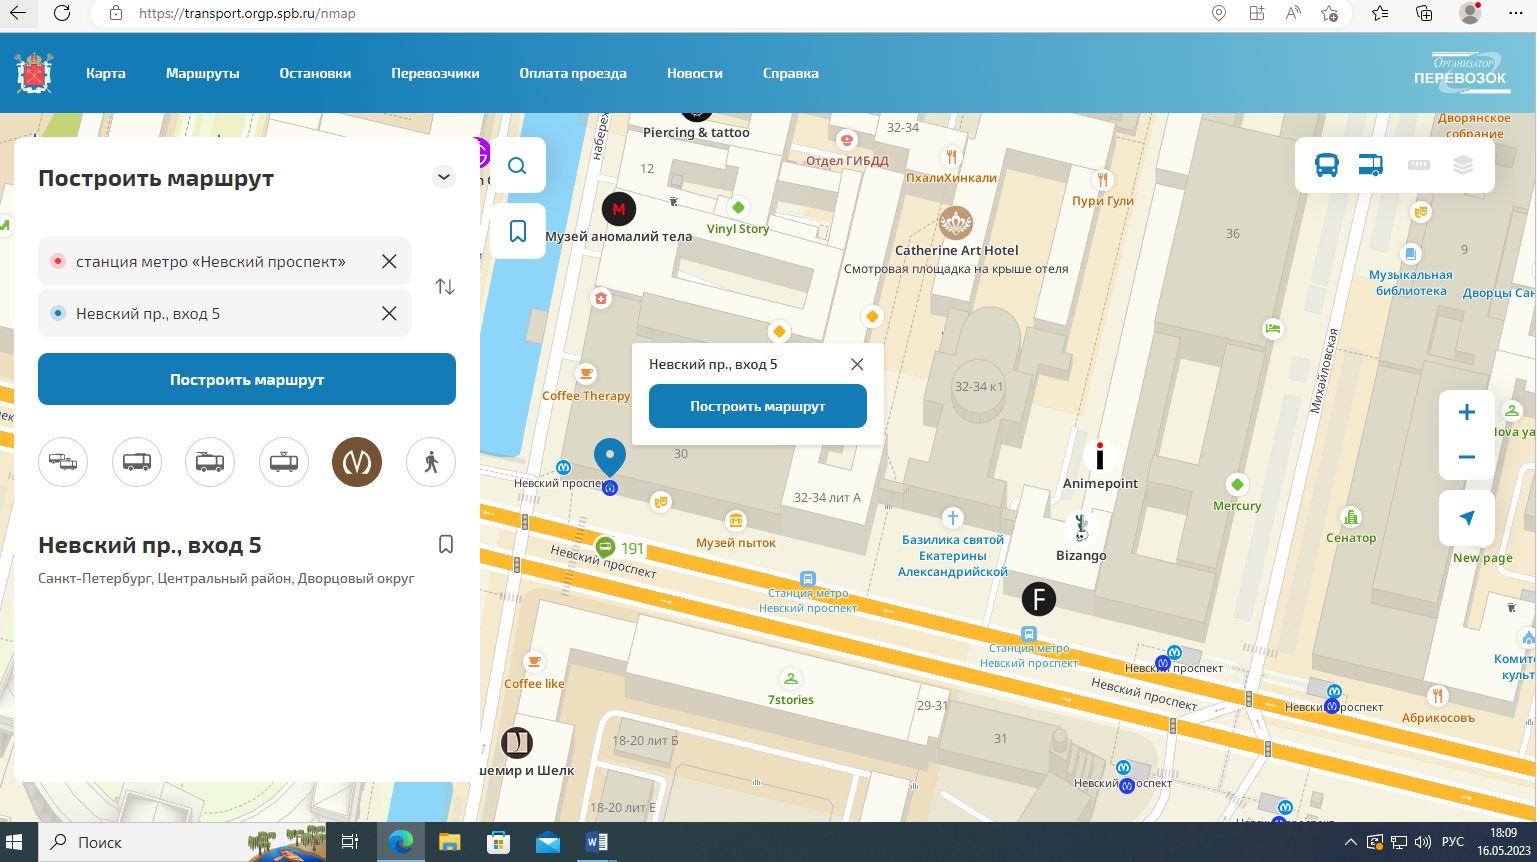Click the Невский пр., вход 5 destination field
Screen dimensions: 1537x862
[x=210, y=314]
